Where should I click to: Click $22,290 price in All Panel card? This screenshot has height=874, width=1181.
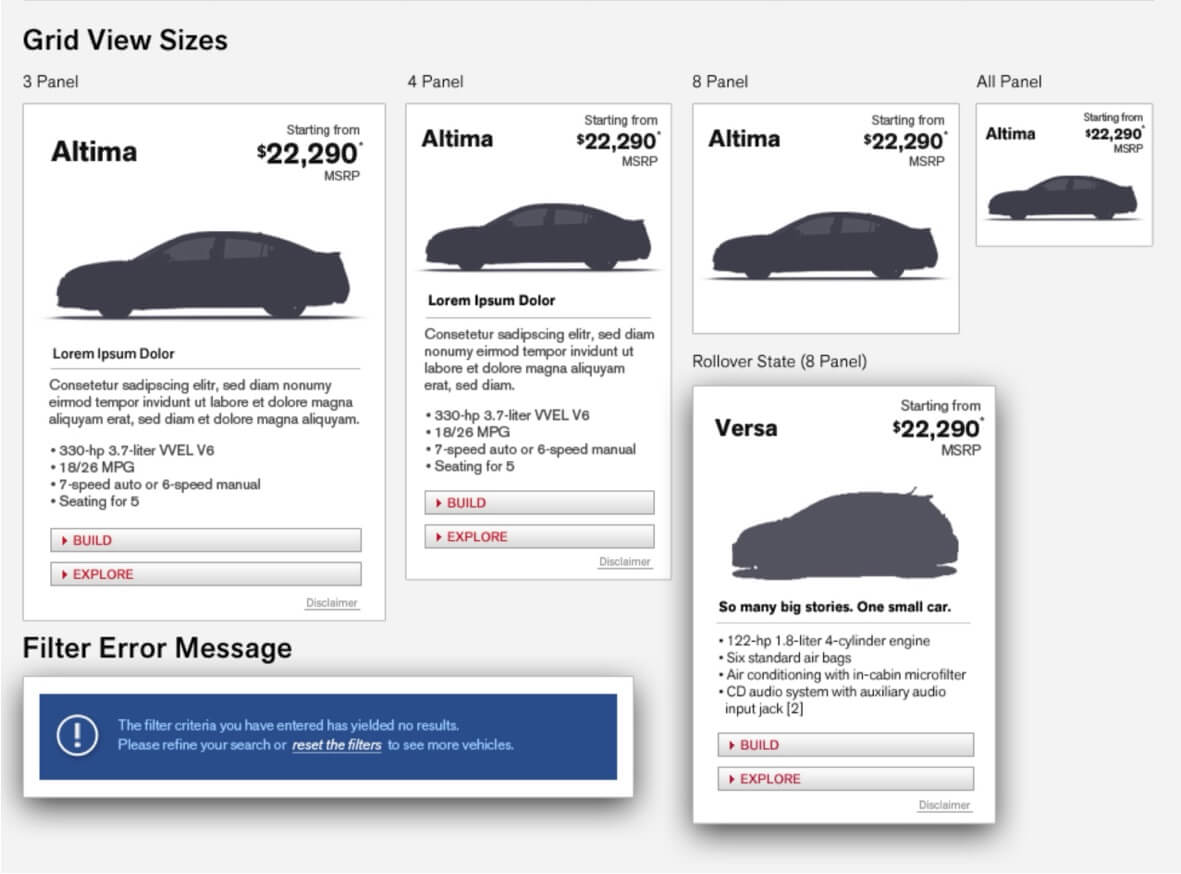(x=1113, y=134)
